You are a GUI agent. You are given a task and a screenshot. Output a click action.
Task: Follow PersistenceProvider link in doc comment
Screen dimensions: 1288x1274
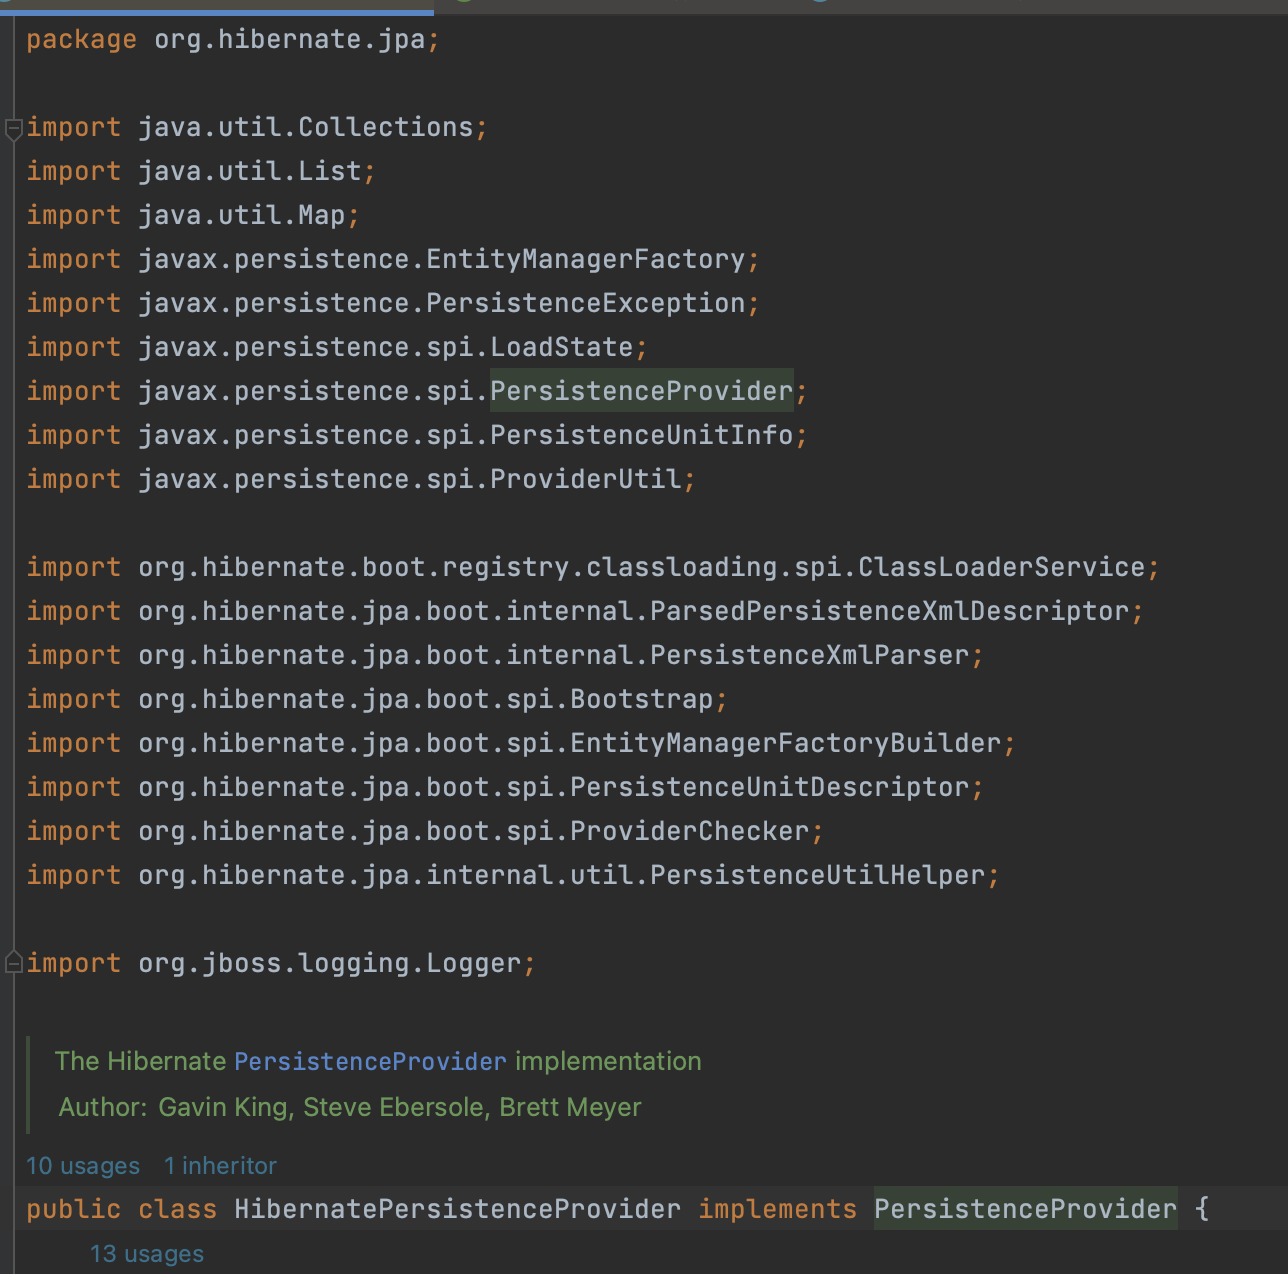pos(370,1061)
